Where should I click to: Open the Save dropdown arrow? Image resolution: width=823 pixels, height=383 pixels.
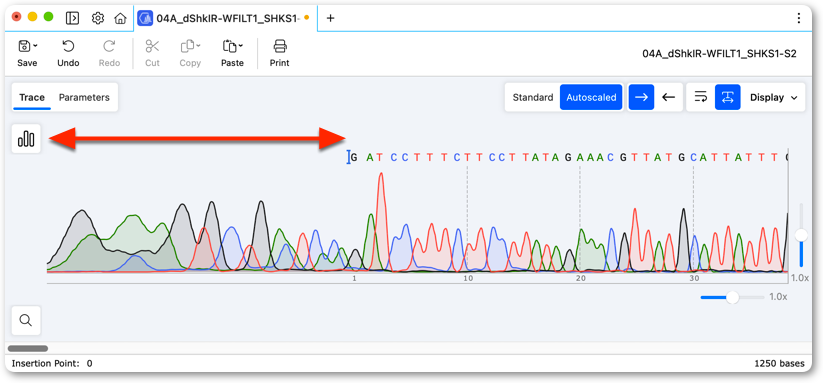pos(35,46)
